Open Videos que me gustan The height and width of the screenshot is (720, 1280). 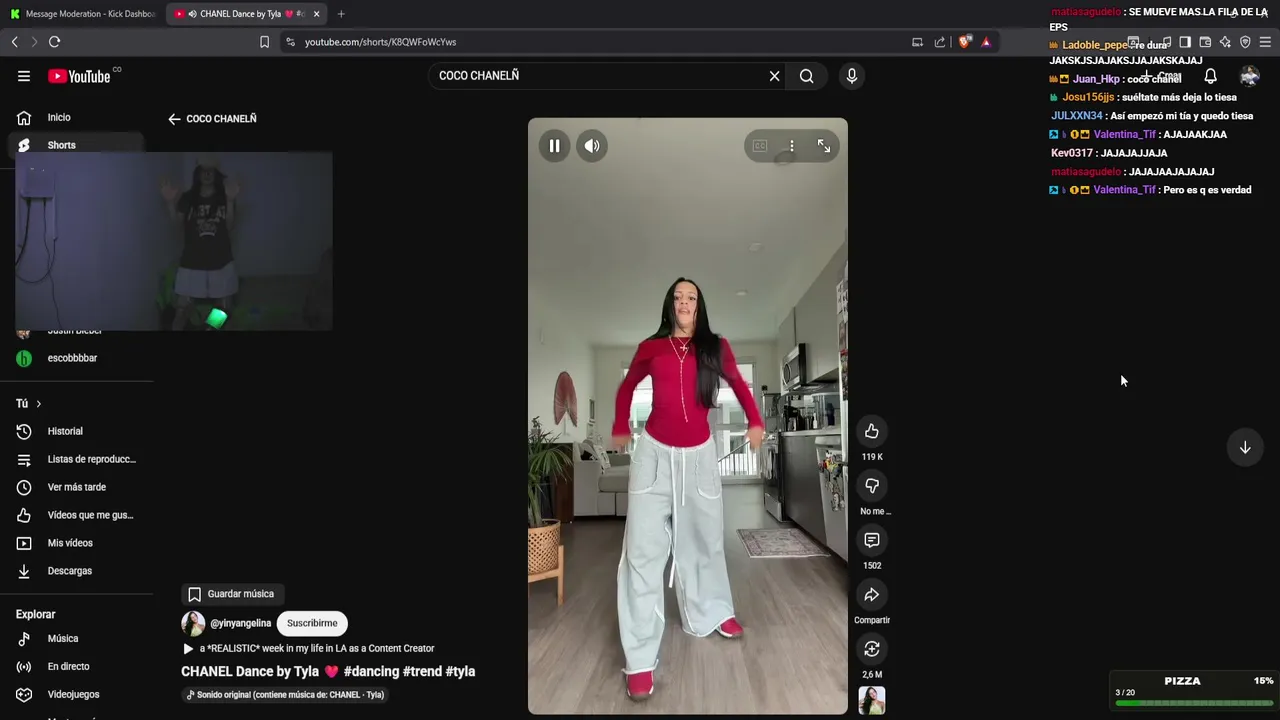[77, 515]
